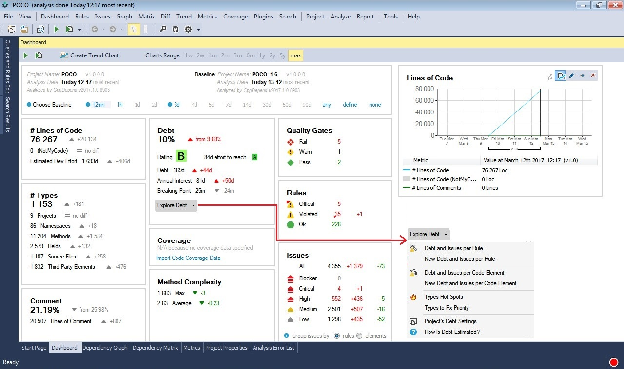Click the clipboard toolbar icon beside the magnifier

coord(175,29)
